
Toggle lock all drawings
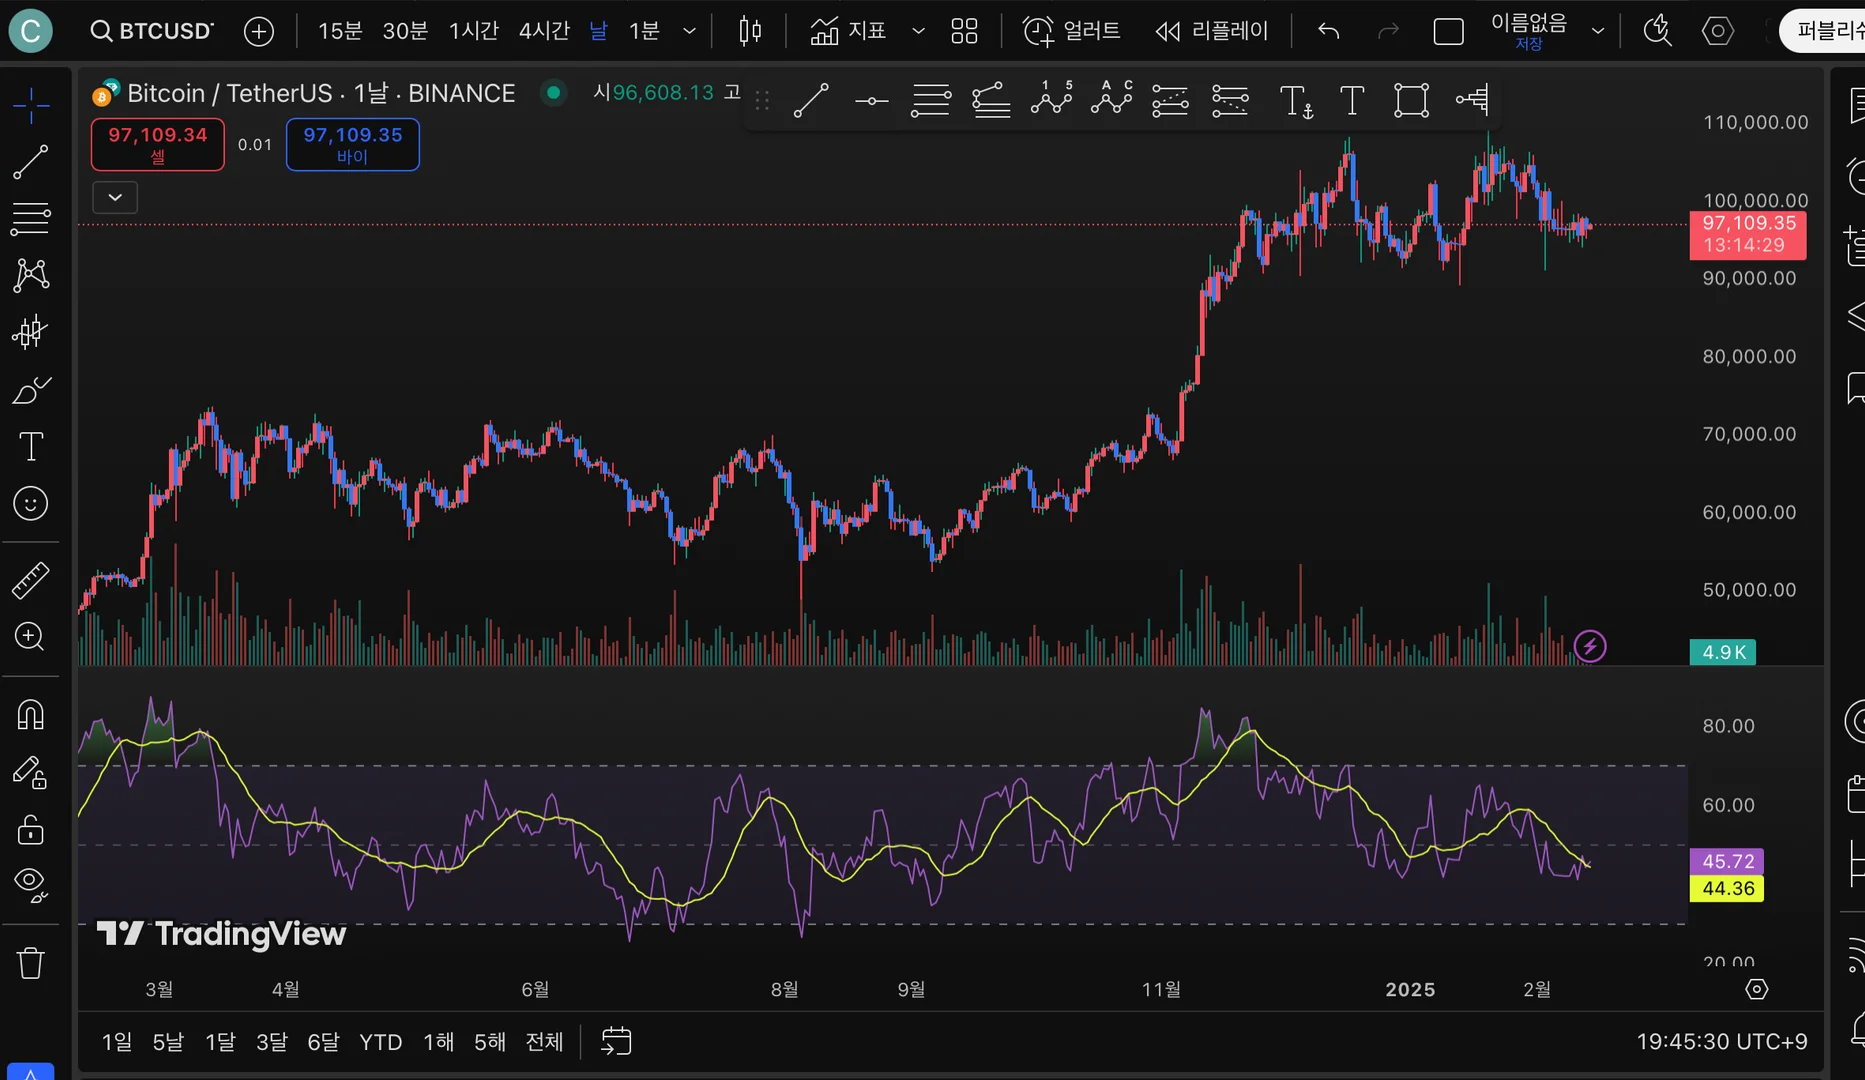tap(30, 830)
